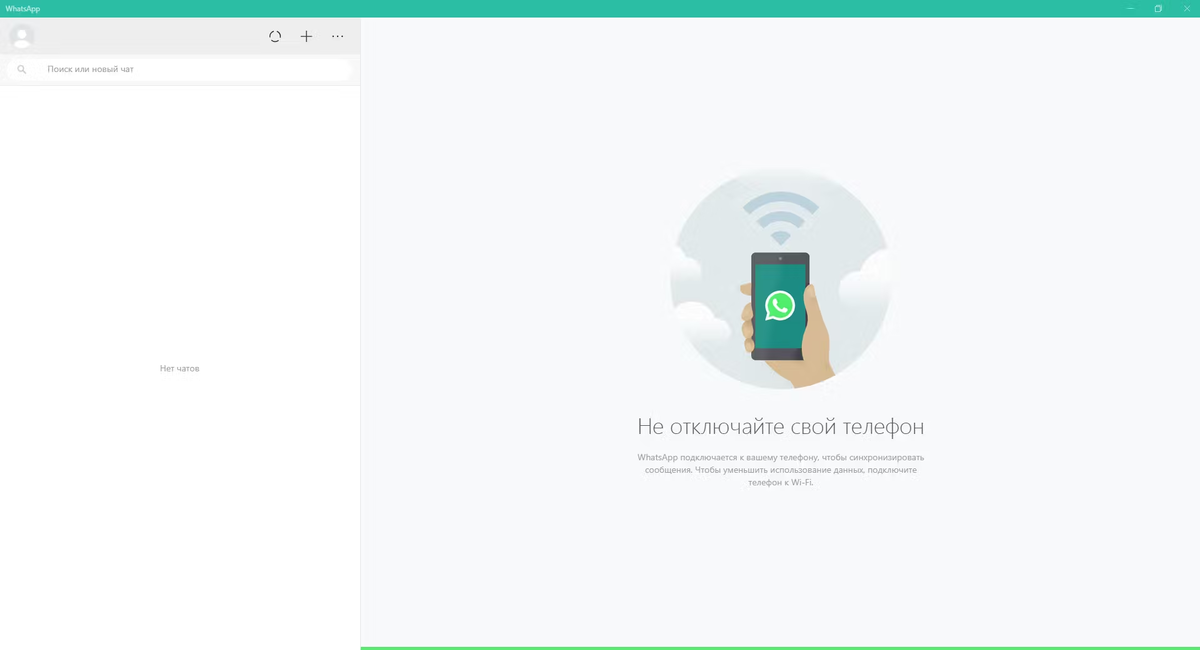
Task: Click the phone illustration with WhatsApp logo
Action: 781,279
